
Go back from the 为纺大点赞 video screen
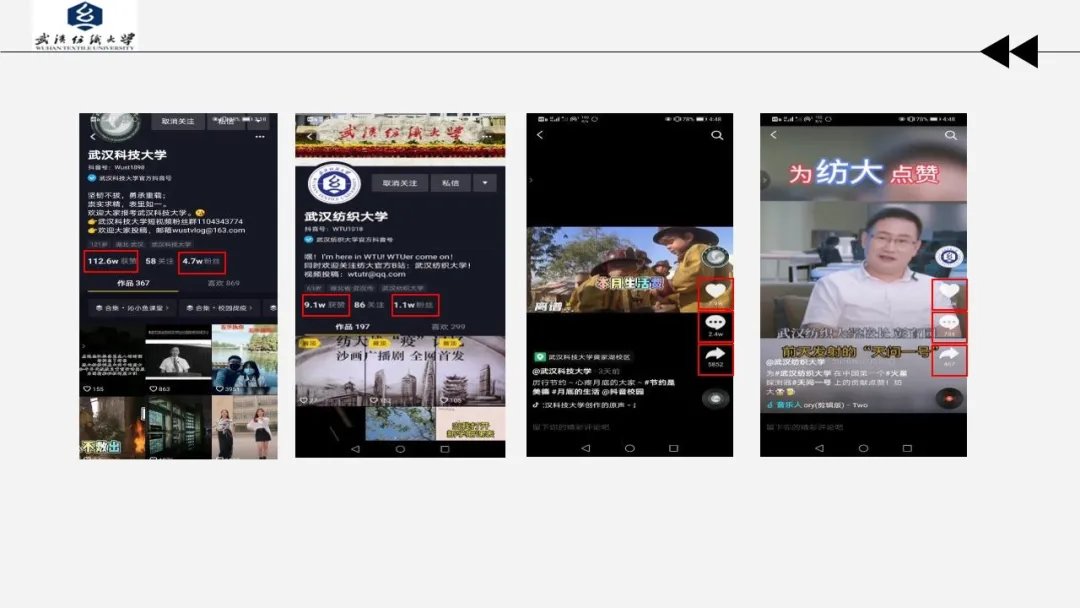(773, 135)
